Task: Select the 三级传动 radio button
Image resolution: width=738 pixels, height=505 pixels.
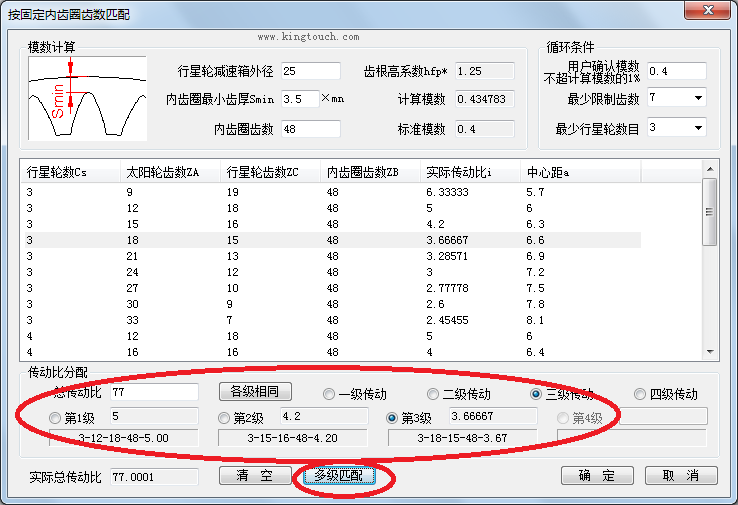Action: pos(536,394)
